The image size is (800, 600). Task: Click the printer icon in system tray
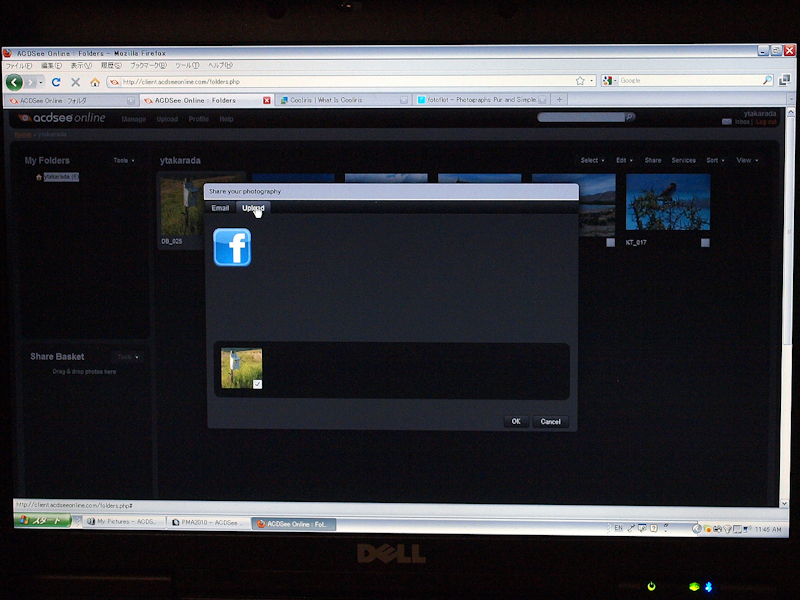point(718,529)
